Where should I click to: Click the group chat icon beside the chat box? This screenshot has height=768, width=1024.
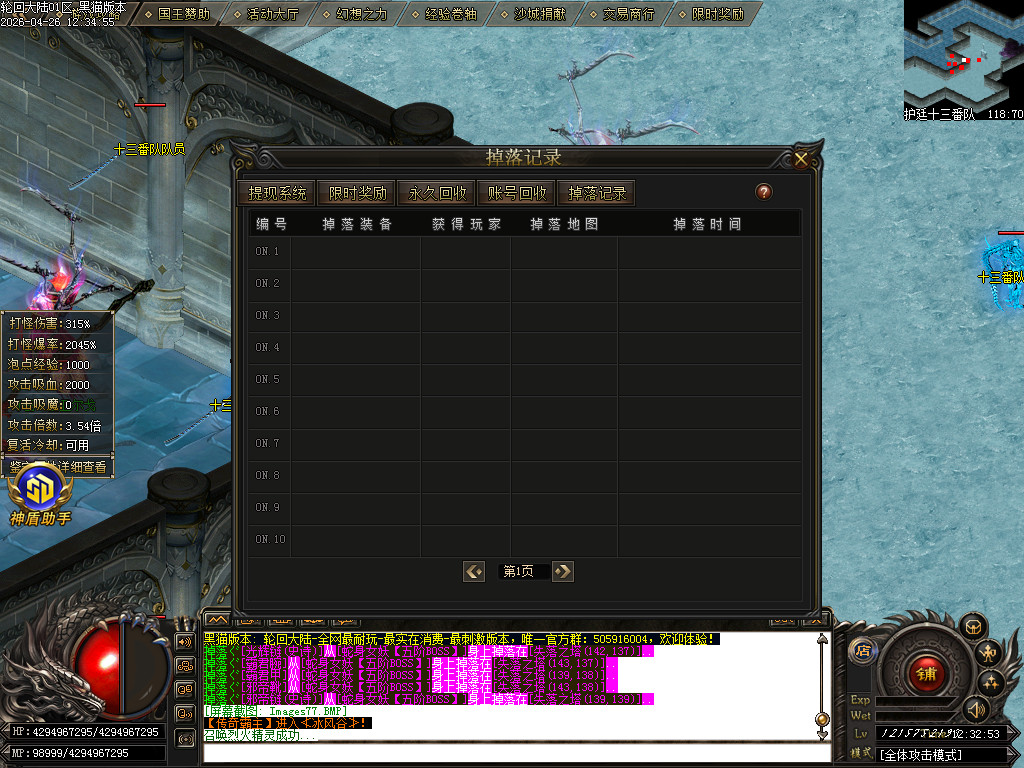pos(183,668)
